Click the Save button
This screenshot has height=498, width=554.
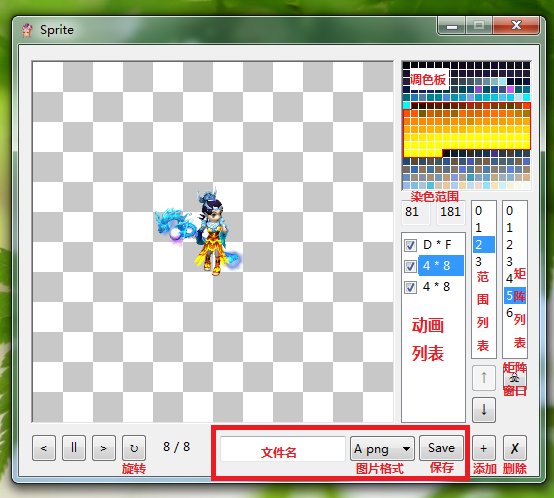tap(441, 448)
